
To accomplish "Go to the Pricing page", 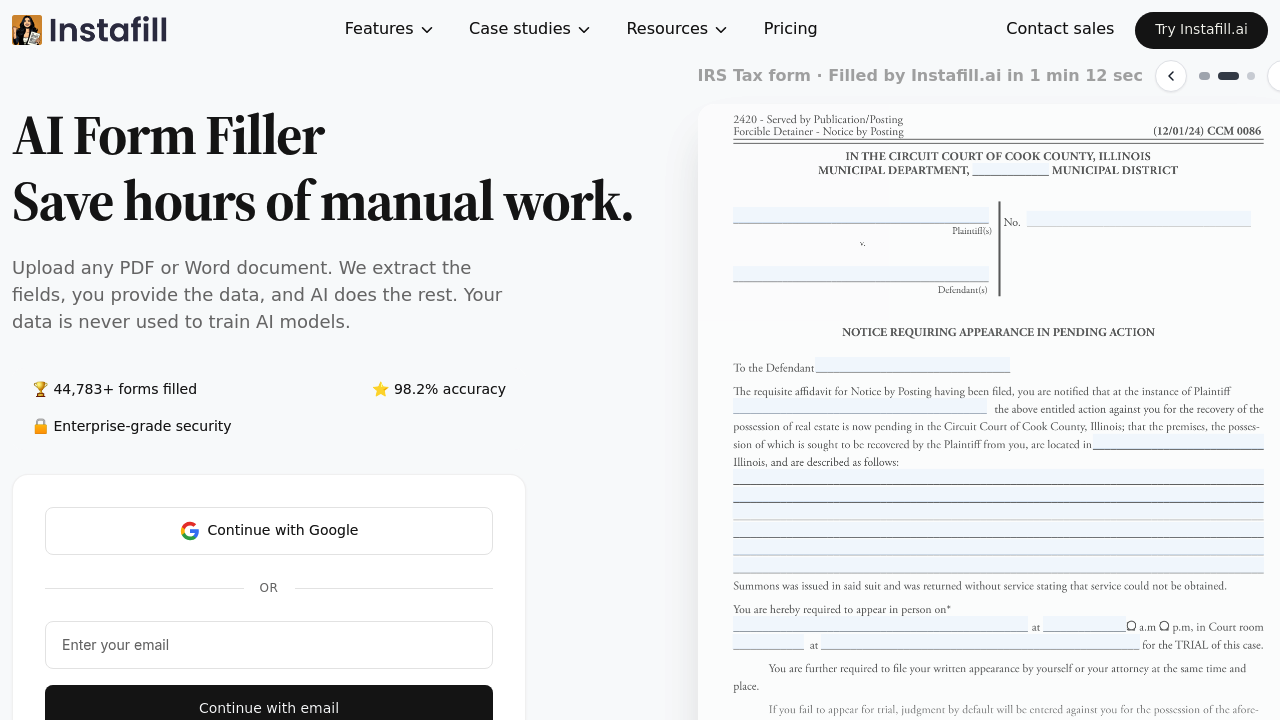I will point(790,29).
